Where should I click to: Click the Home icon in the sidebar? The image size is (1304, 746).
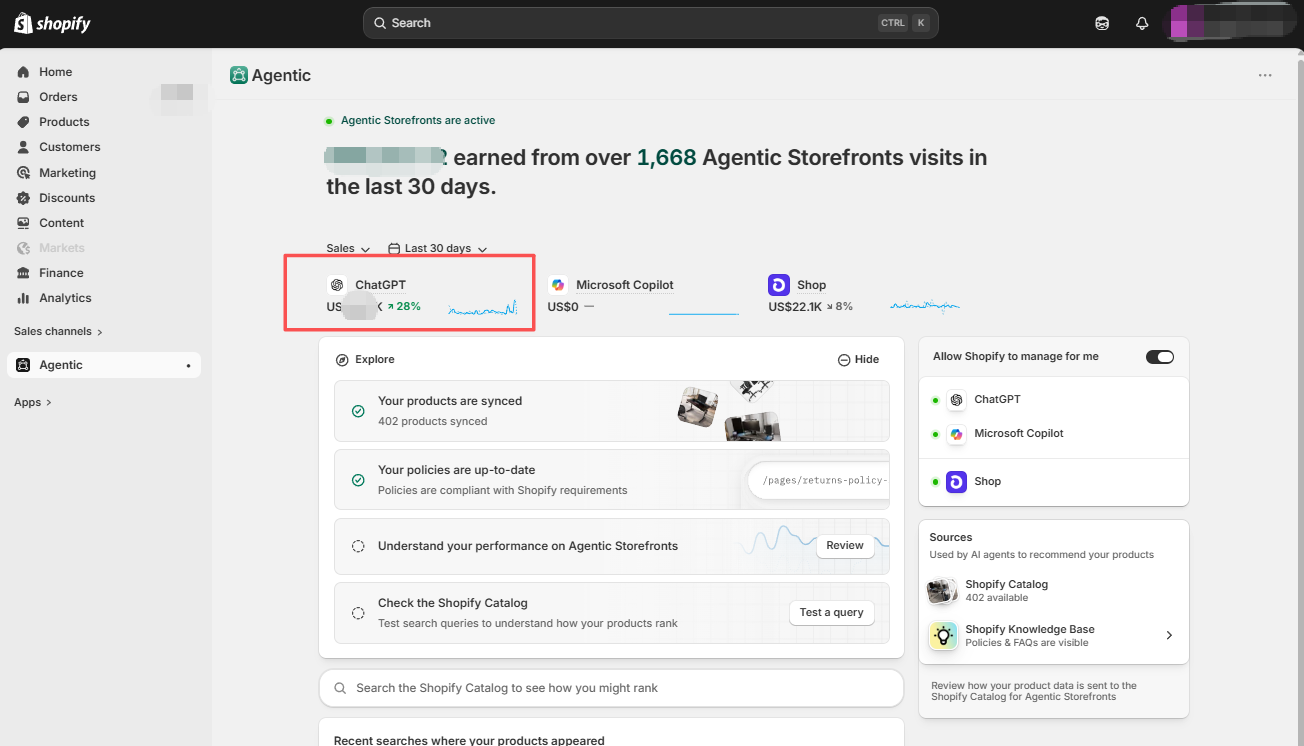point(23,72)
